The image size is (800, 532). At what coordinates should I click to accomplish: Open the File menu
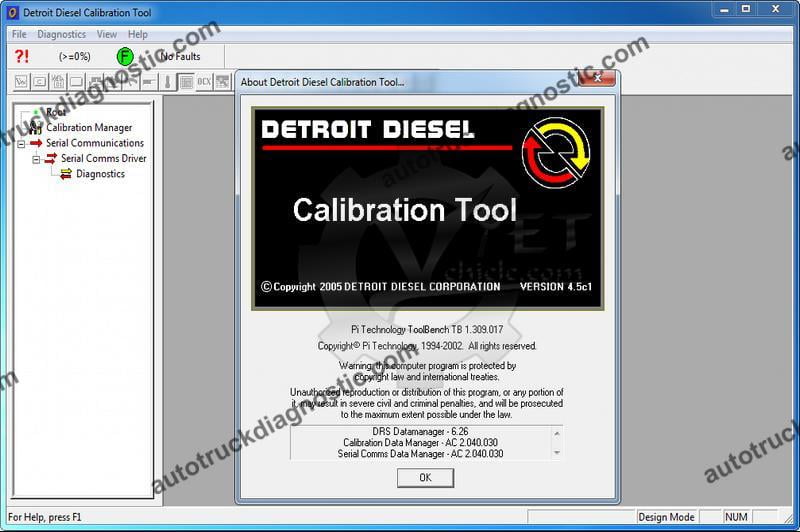tap(19, 34)
